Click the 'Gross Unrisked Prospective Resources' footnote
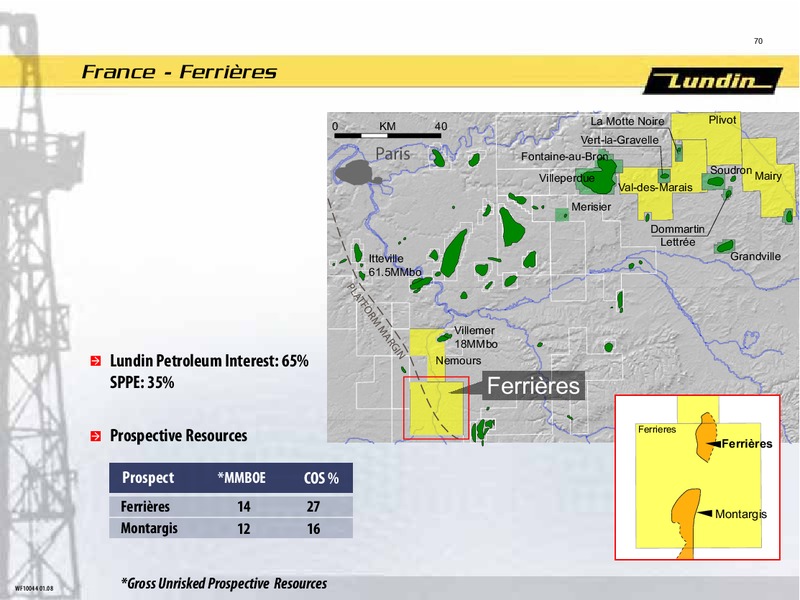Screen dimensions: 800x600 point(224,583)
